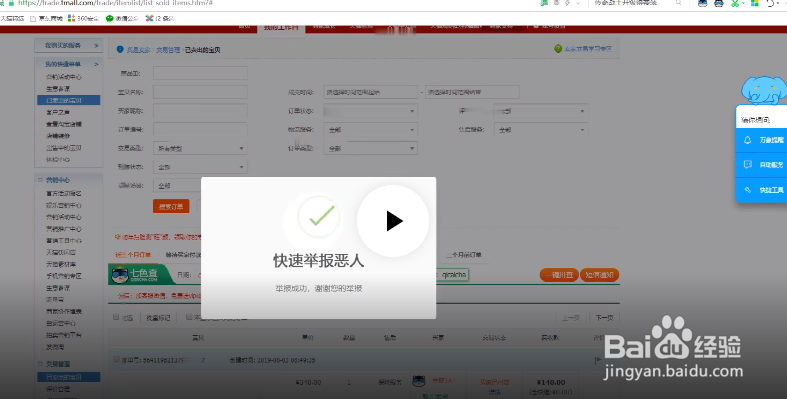The height and width of the screenshot is (399, 787).
Task: Click the blue elephant mascot assistant
Action: click(764, 91)
